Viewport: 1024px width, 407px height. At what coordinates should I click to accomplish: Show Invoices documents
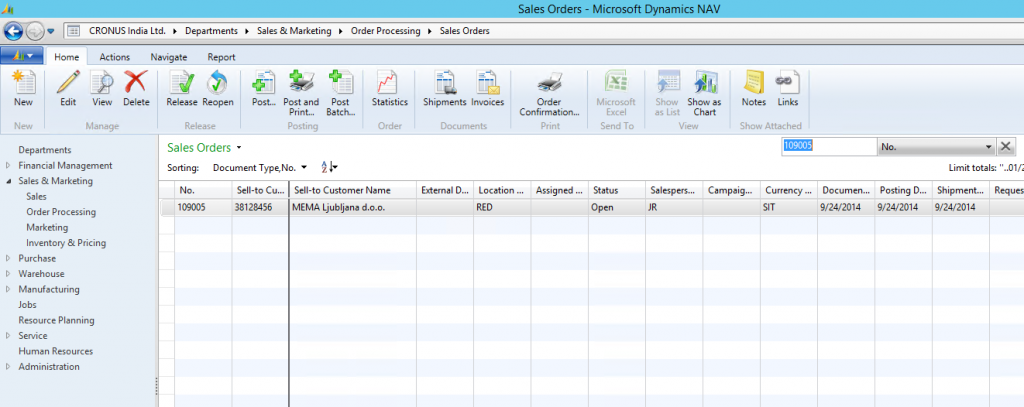coord(488,90)
